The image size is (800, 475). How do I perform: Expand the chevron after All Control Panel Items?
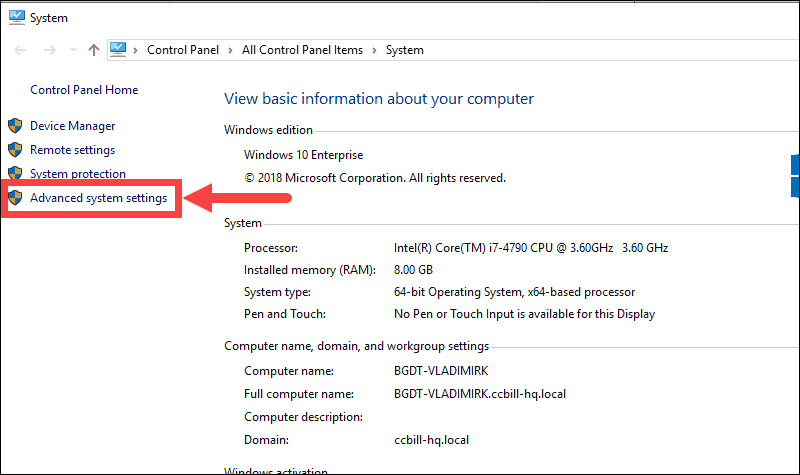click(x=374, y=50)
